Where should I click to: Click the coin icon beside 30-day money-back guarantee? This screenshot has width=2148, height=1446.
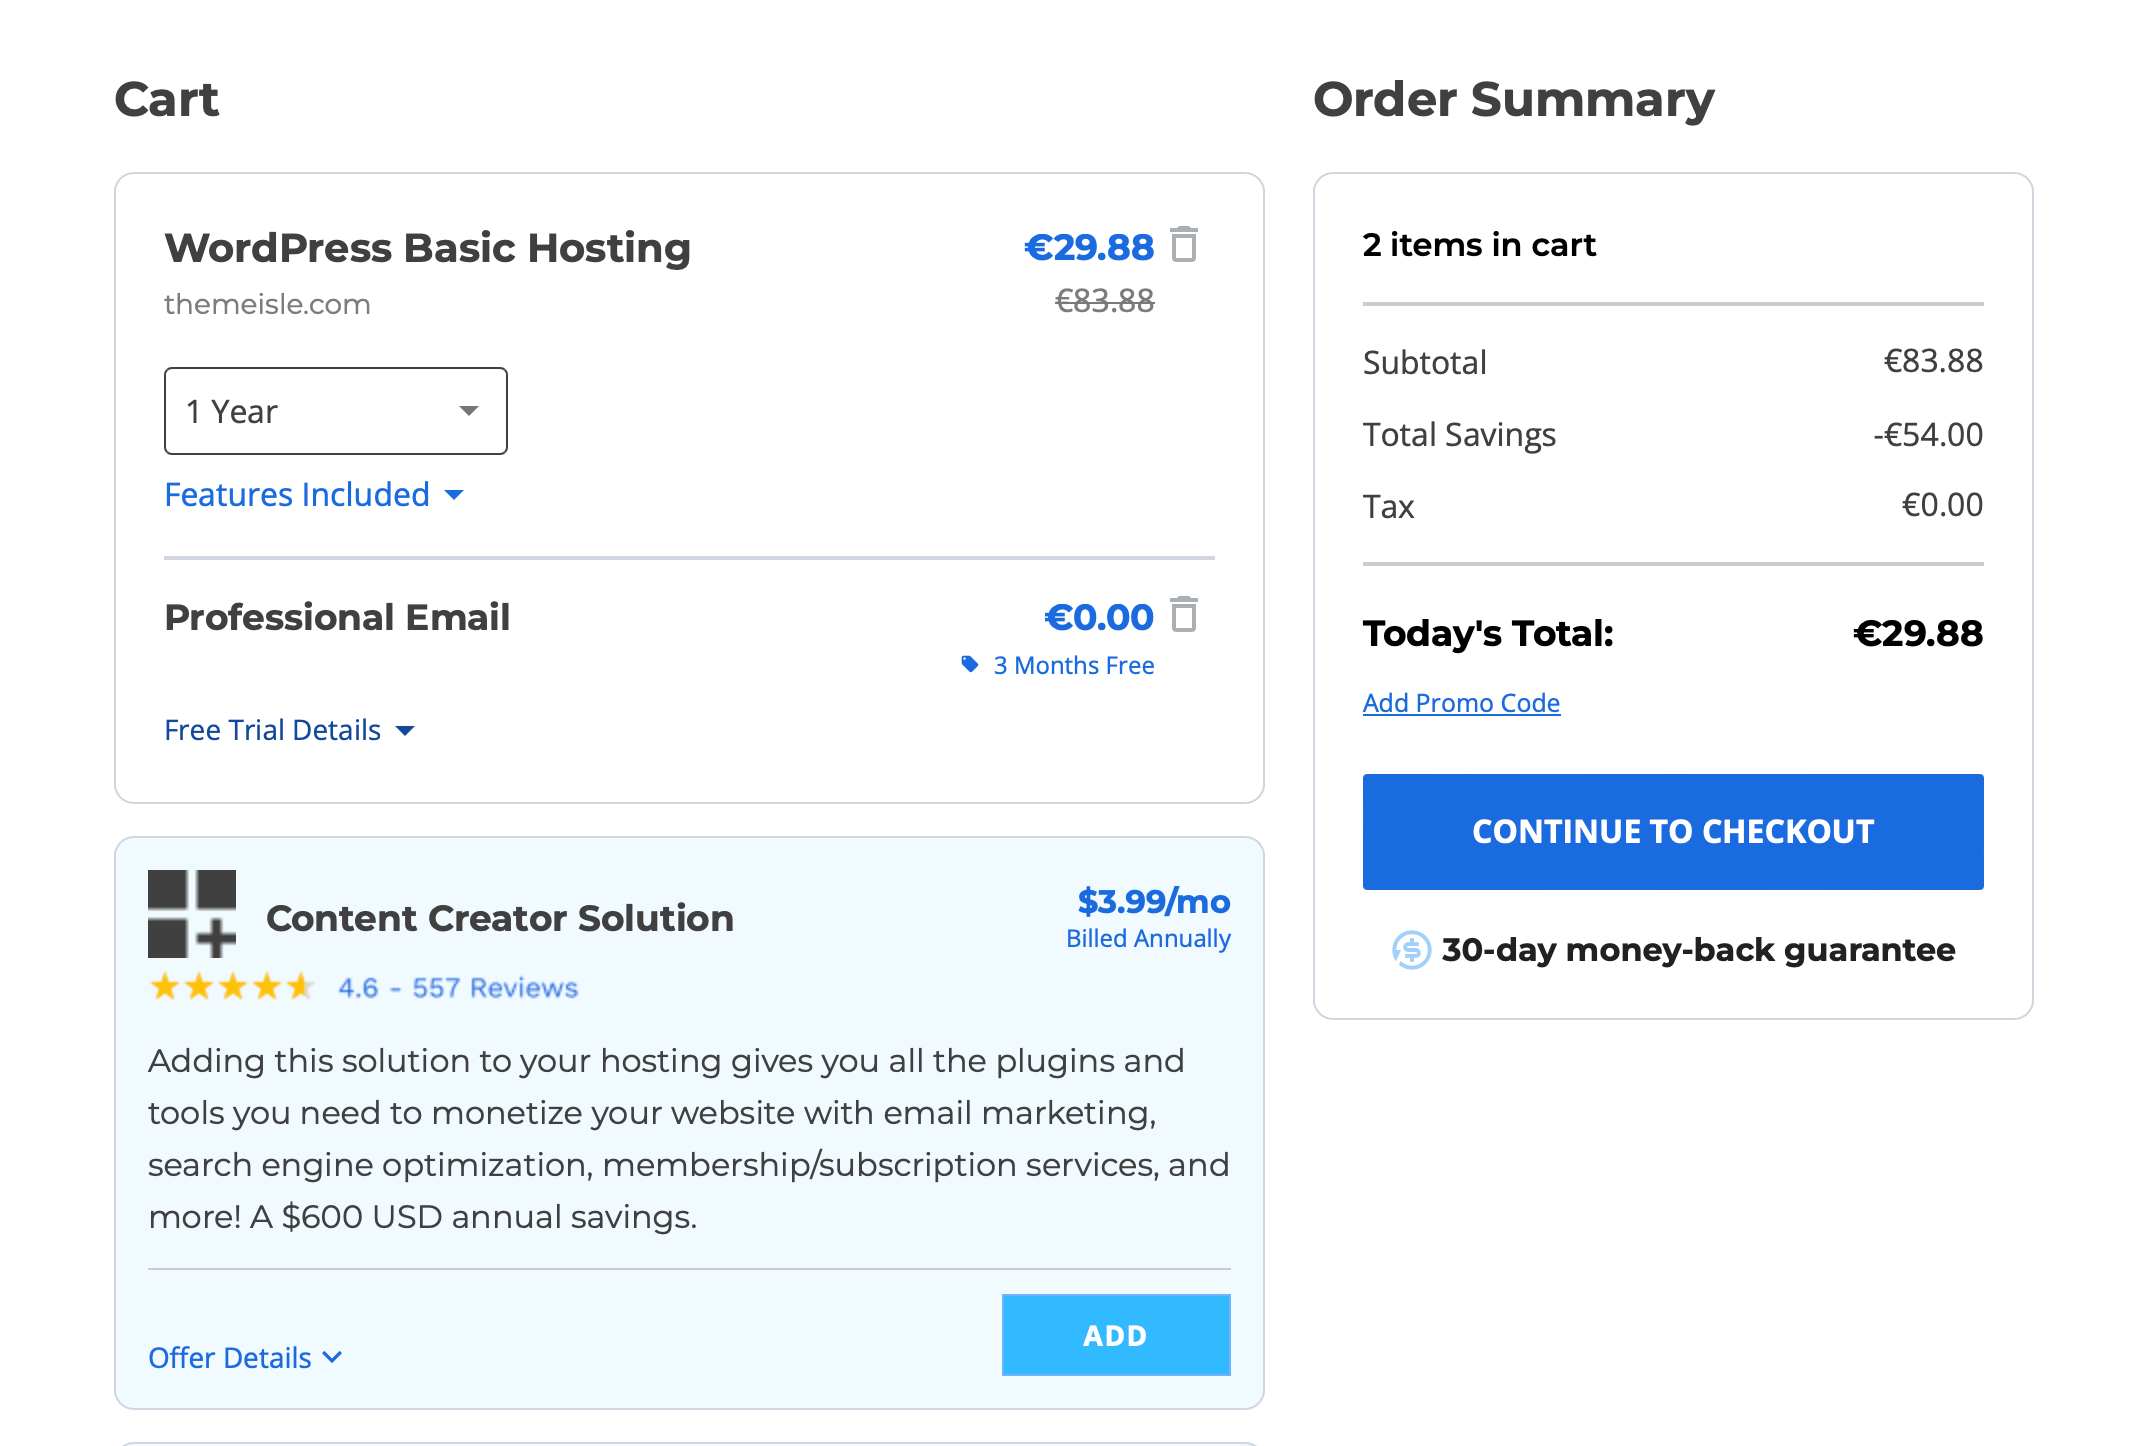coord(1410,951)
